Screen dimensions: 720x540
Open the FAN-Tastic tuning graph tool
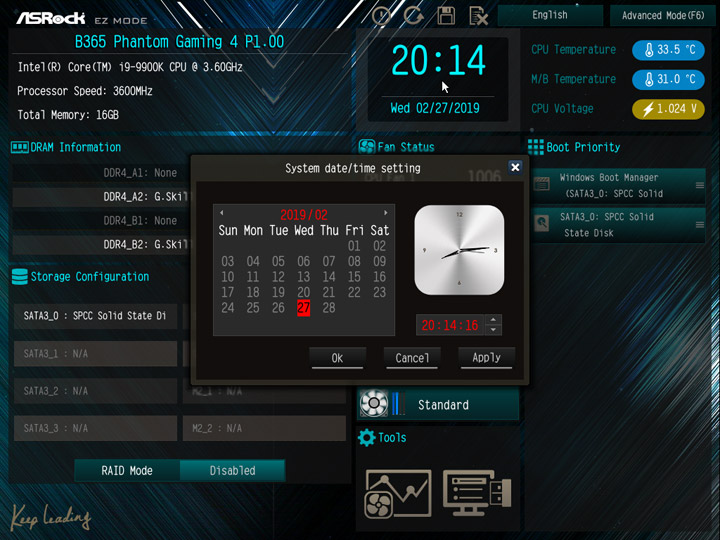pyautogui.click(x=398, y=494)
